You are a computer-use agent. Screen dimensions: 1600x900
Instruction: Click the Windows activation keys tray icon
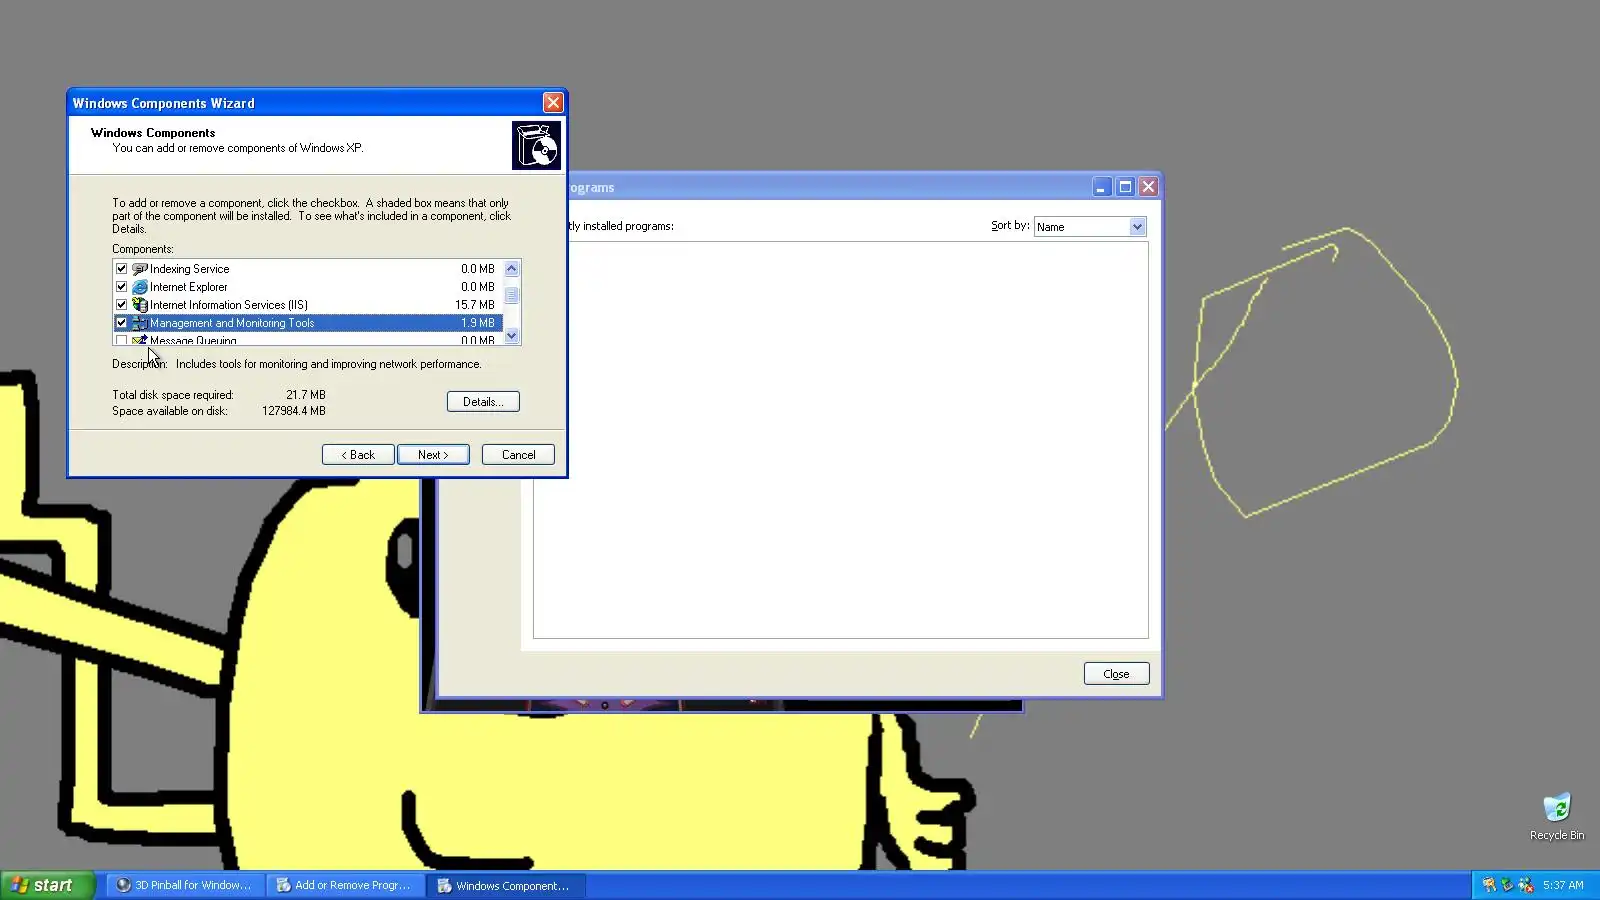pyautogui.click(x=1489, y=885)
